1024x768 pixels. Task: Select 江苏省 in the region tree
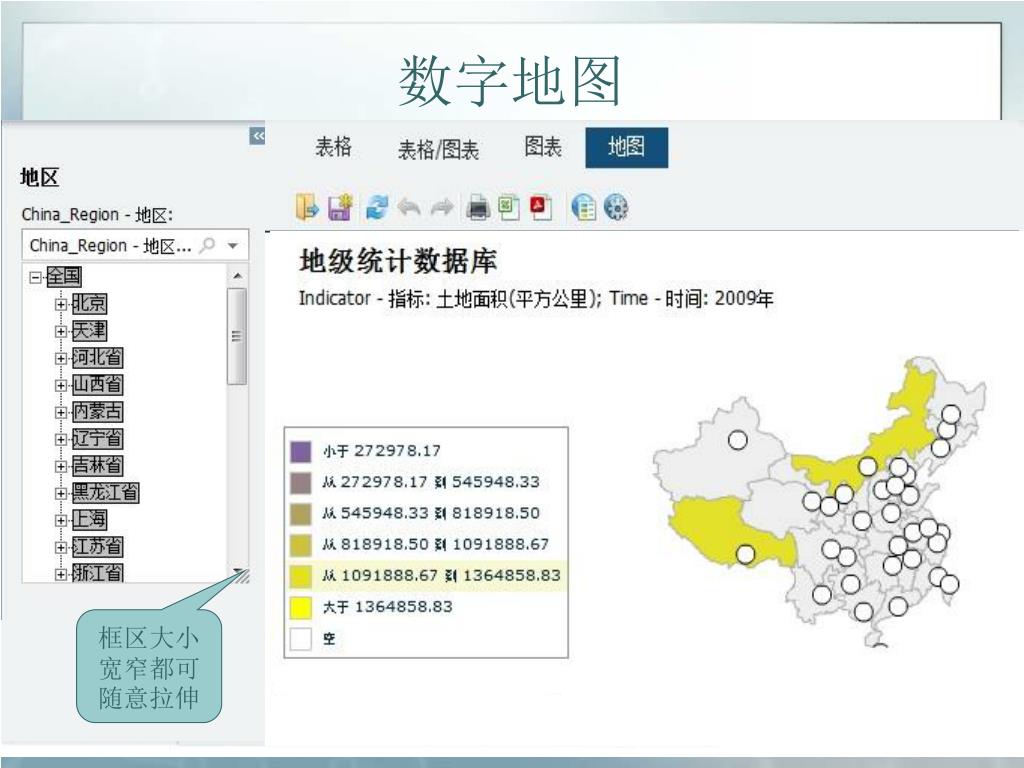click(97, 547)
